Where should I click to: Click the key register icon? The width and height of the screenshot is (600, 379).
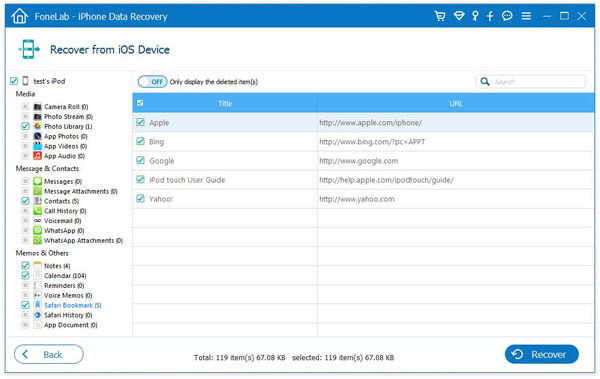(475, 16)
